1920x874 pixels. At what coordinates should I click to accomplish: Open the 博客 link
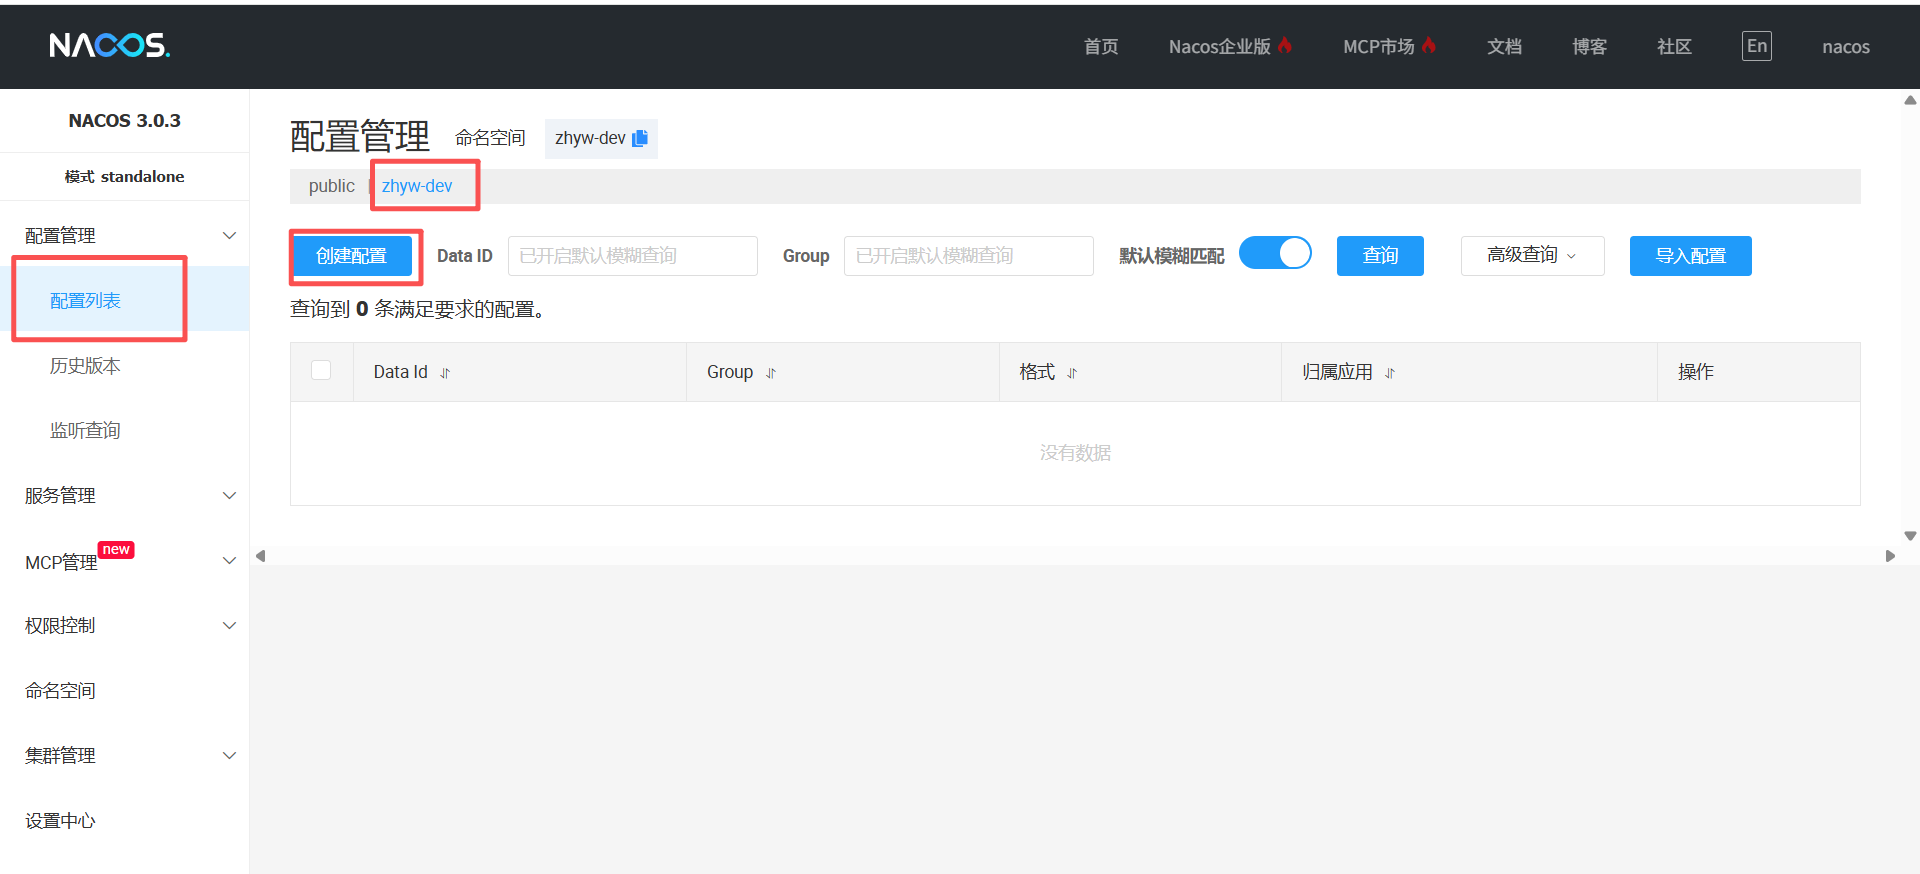tap(1589, 47)
